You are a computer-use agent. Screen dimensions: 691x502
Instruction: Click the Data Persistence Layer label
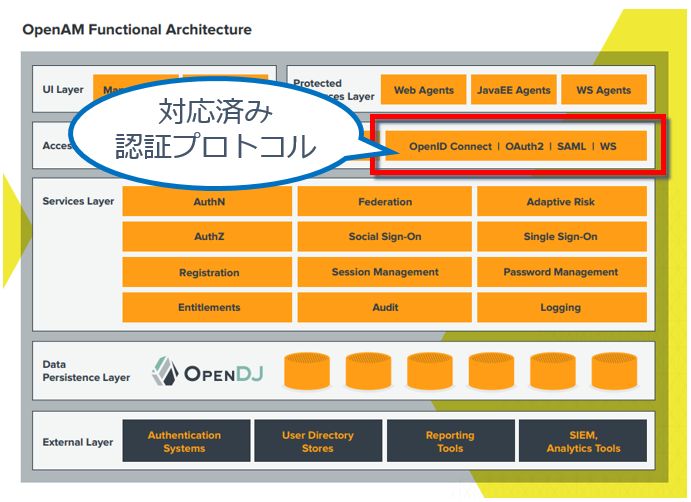86,371
